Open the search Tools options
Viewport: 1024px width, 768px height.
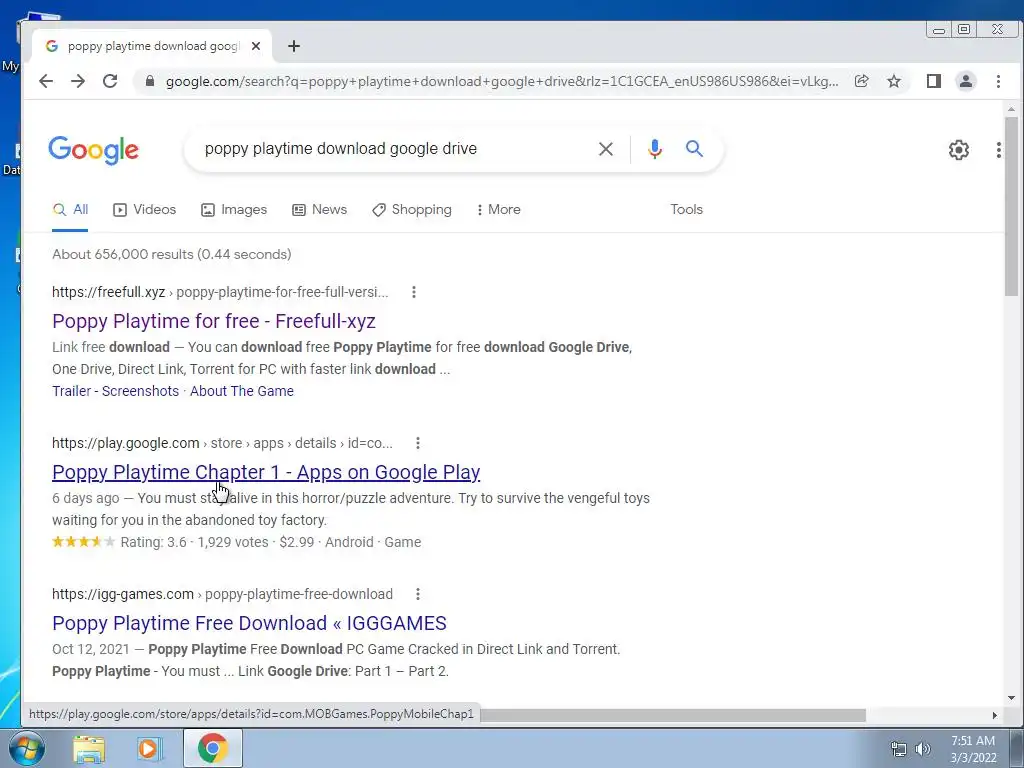(x=686, y=210)
